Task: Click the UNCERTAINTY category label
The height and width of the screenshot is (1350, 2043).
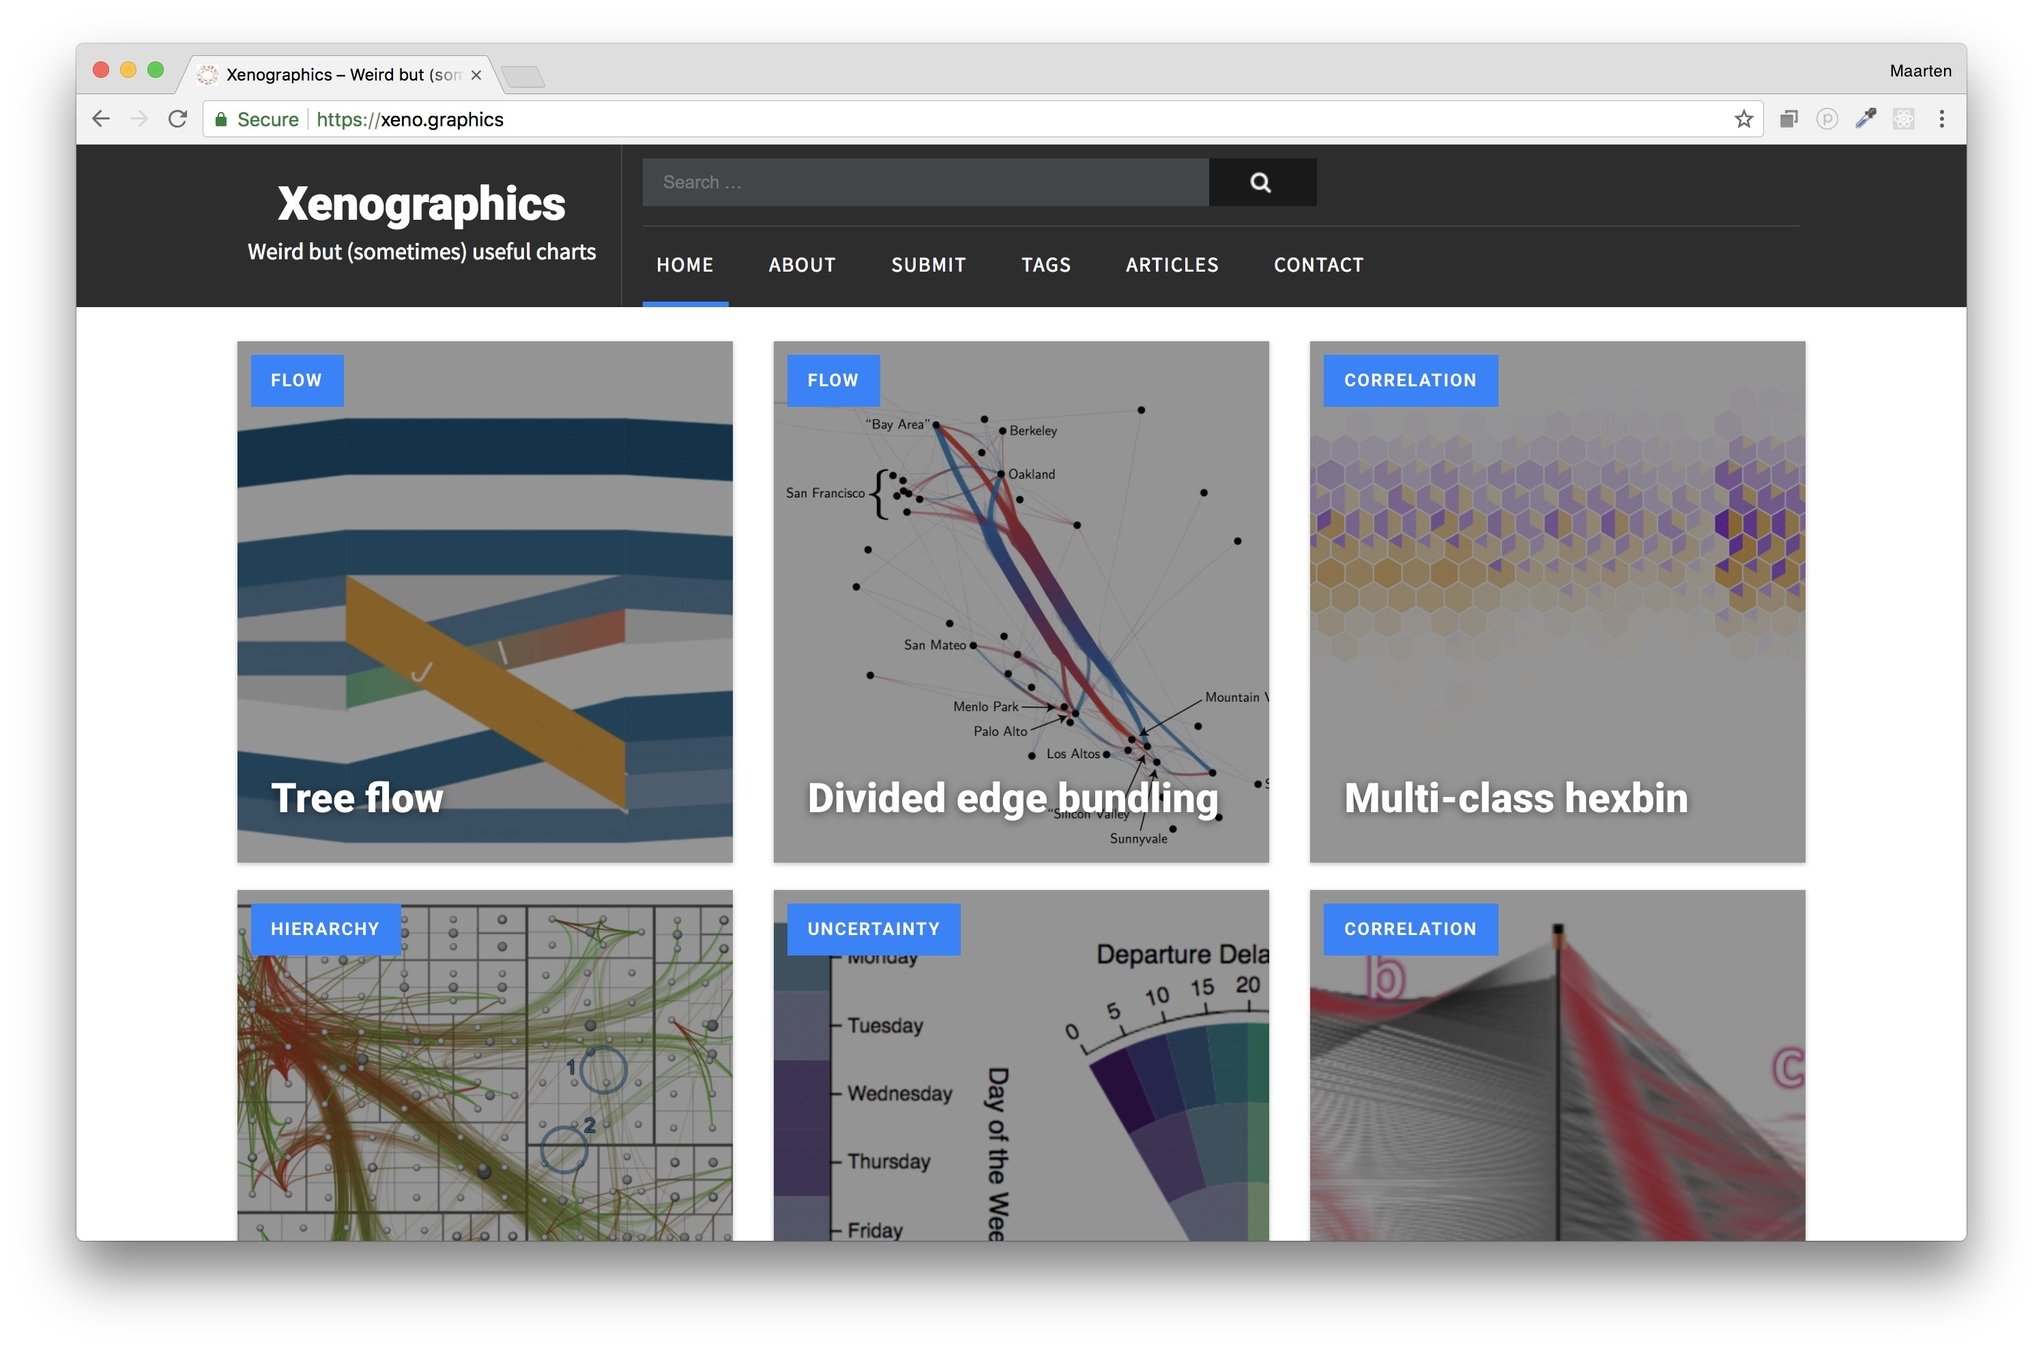Action: pos(873,929)
